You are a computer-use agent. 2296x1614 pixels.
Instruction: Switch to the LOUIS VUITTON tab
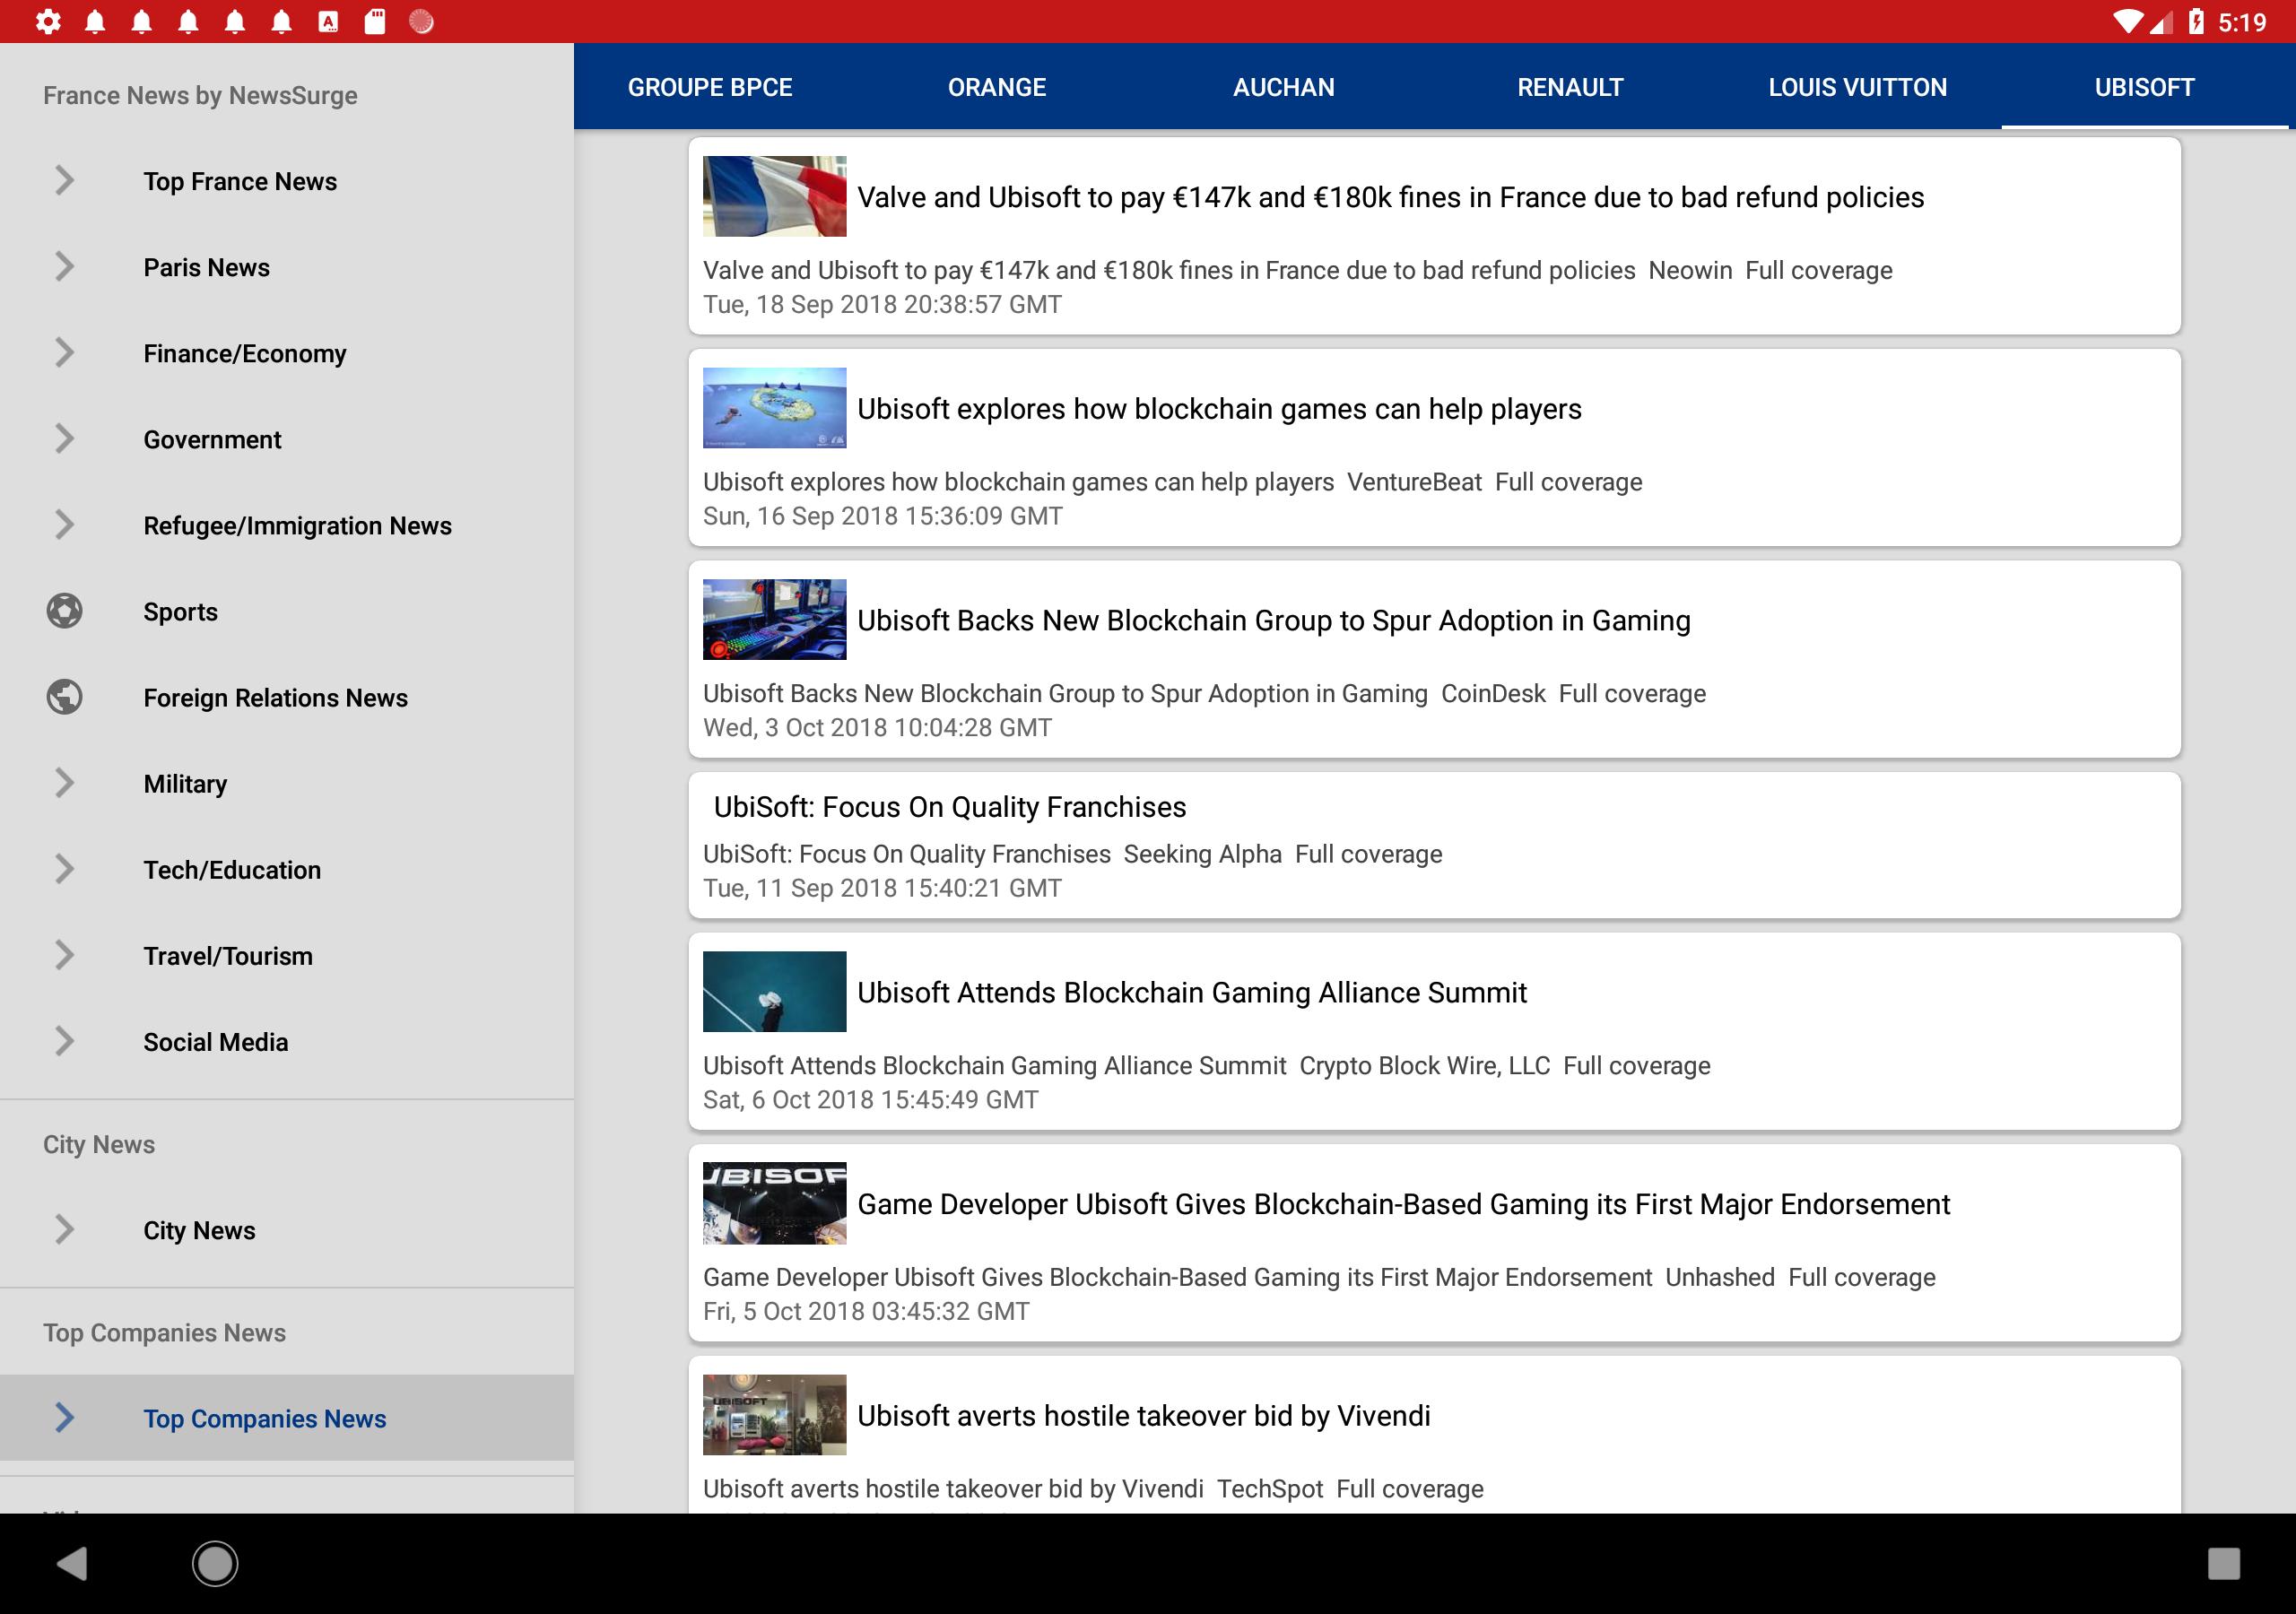(1857, 87)
